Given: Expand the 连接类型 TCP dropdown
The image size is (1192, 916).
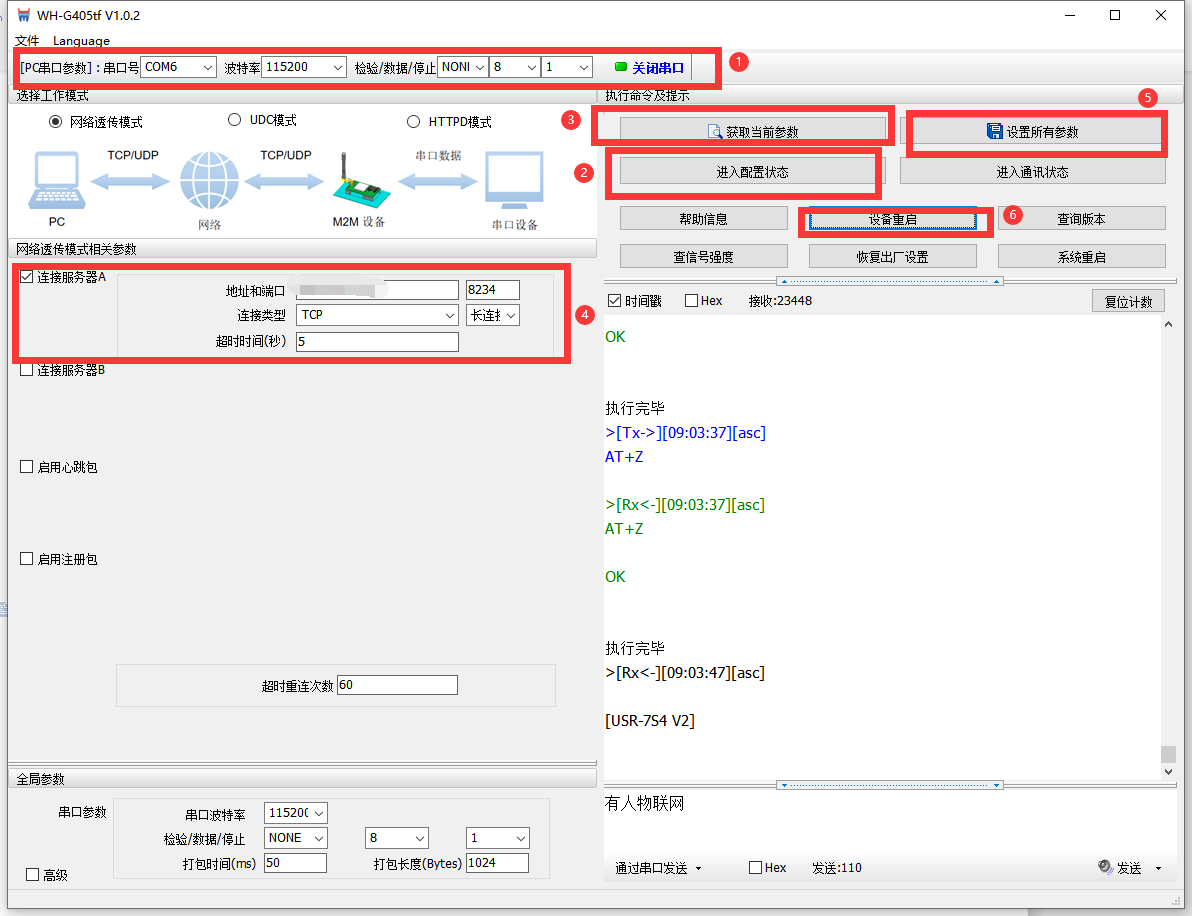Looking at the screenshot, I should click(x=449, y=315).
